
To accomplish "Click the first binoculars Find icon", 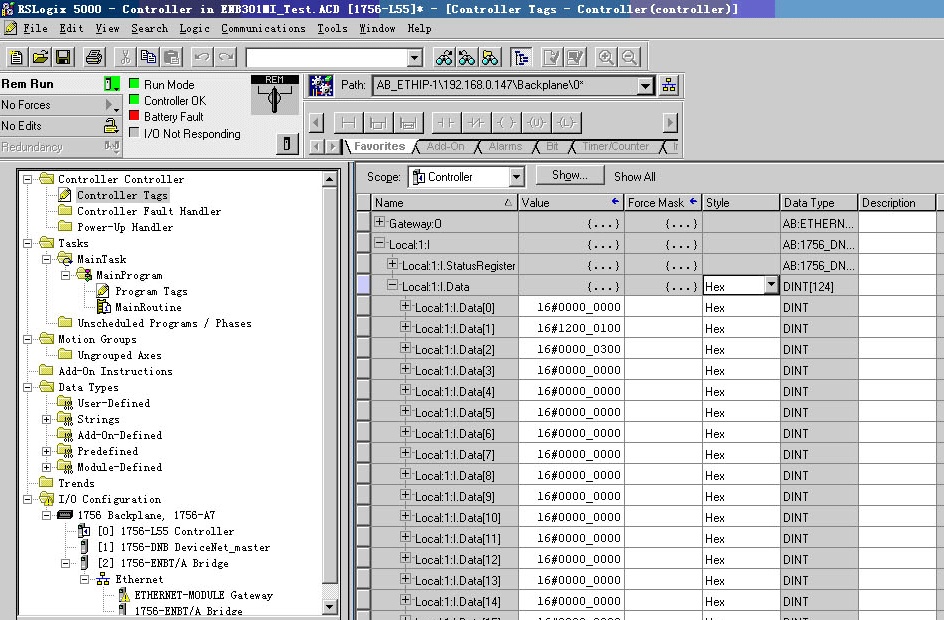I will point(443,57).
